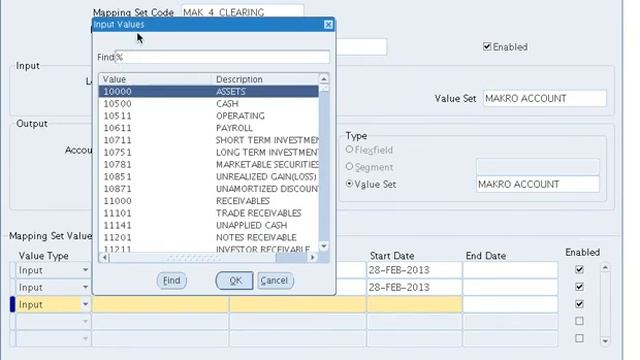
Task: Toggle Enabled checkbox in second mapping row
Action: click(579, 287)
